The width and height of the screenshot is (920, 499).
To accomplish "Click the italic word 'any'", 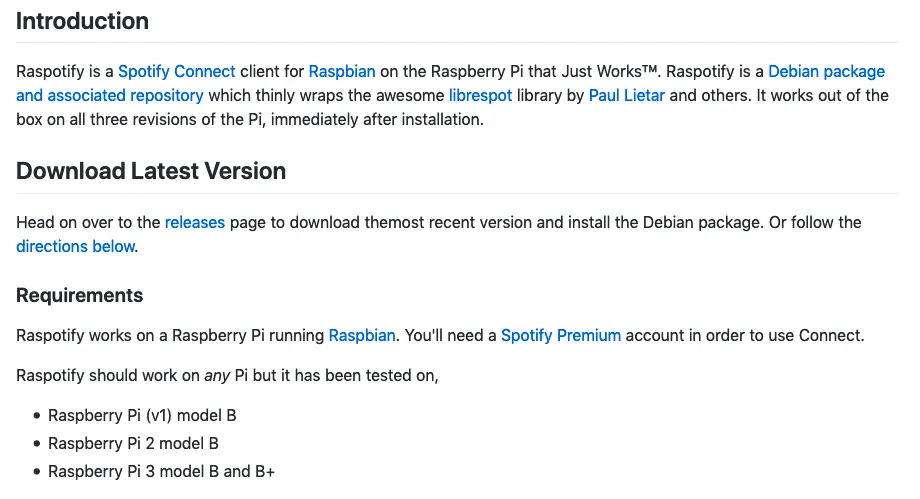I will [x=217, y=376].
